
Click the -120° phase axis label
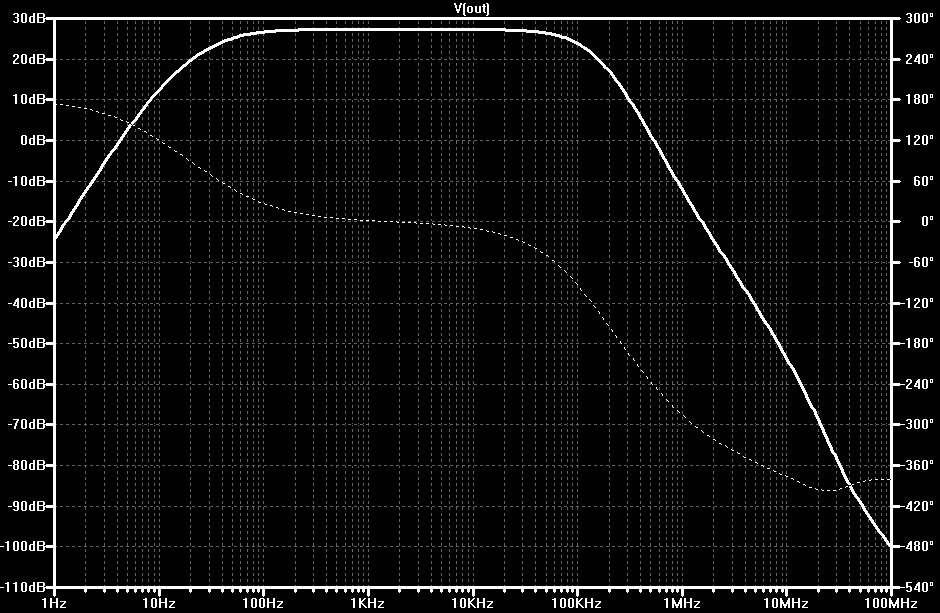pyautogui.click(x=917, y=303)
